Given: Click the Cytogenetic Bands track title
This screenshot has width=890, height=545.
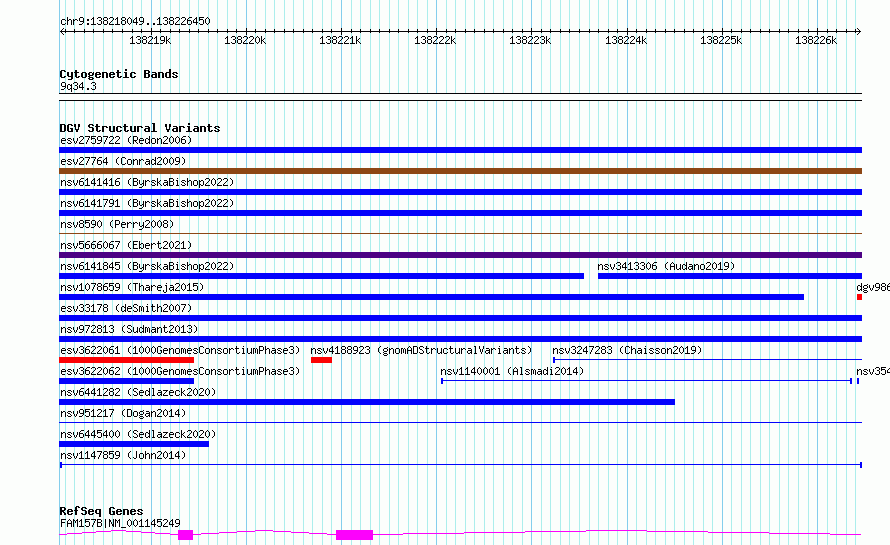Looking at the screenshot, I should (x=119, y=74).
